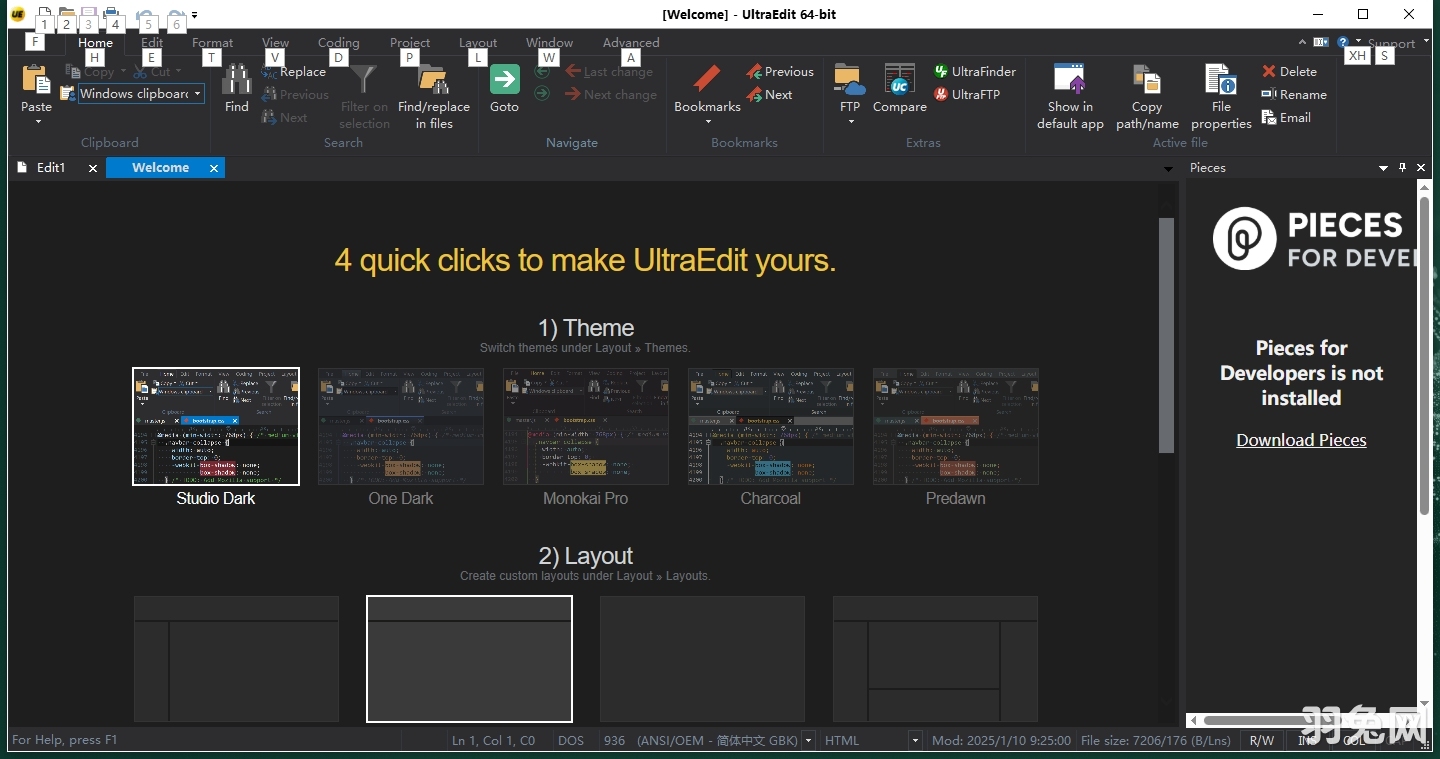1440x759 pixels.
Task: Select the Monokai Pro theme thumbnail
Action: [x=585, y=426]
